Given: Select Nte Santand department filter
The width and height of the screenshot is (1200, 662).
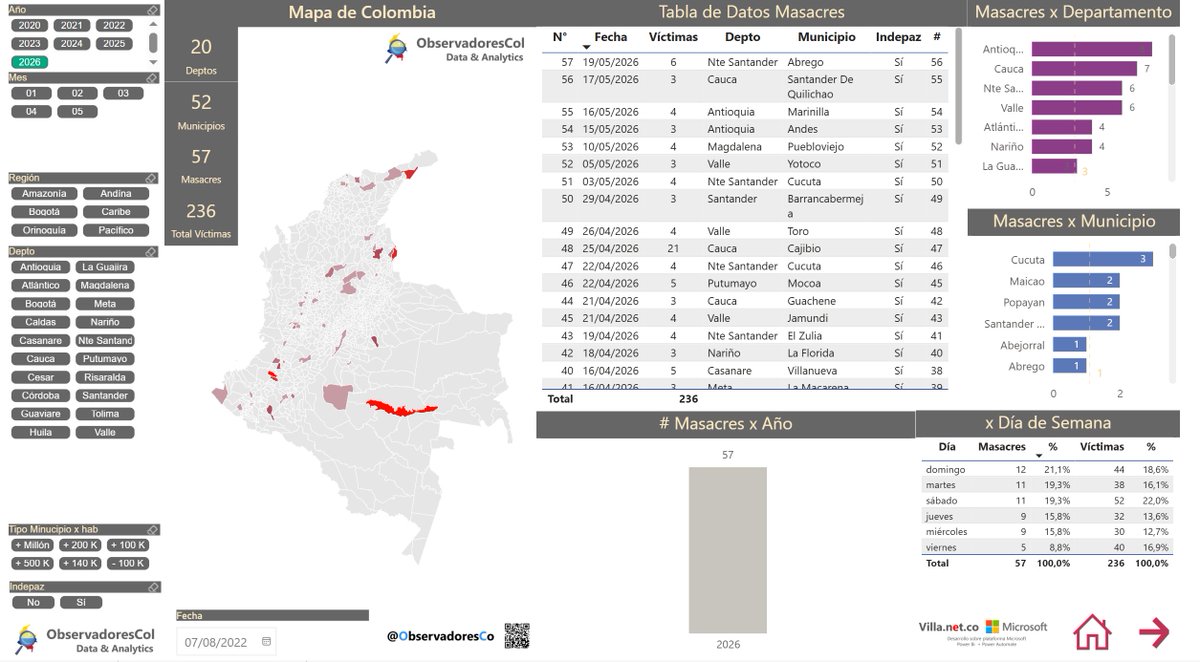Looking at the screenshot, I should (104, 341).
